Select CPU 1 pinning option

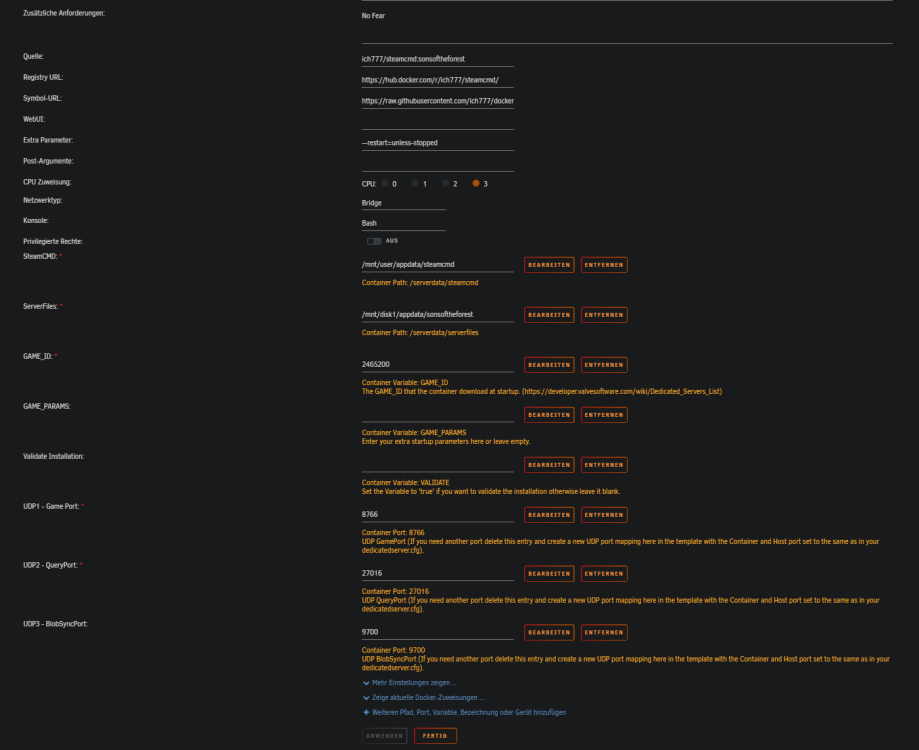coord(415,183)
